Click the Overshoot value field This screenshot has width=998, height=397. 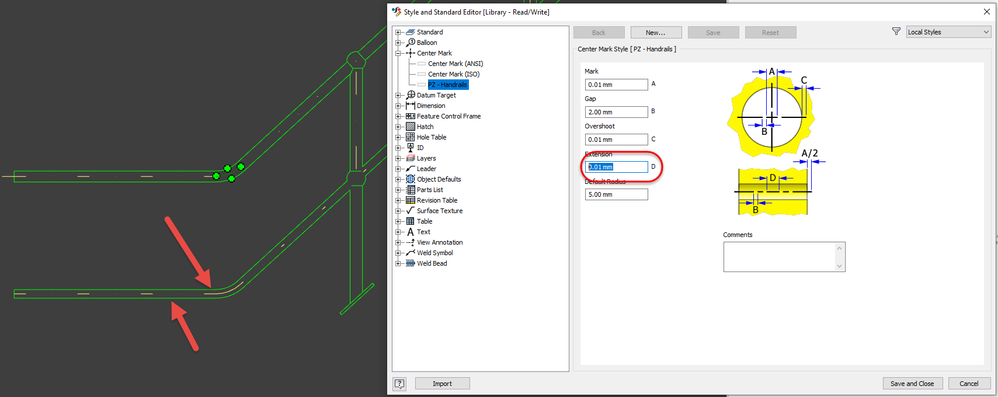[x=616, y=139]
